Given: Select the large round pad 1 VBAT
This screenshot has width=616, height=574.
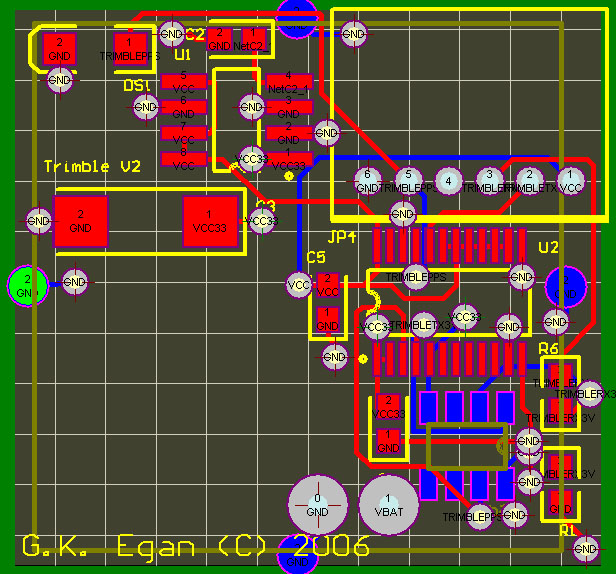Looking at the screenshot, I should 389,505.
